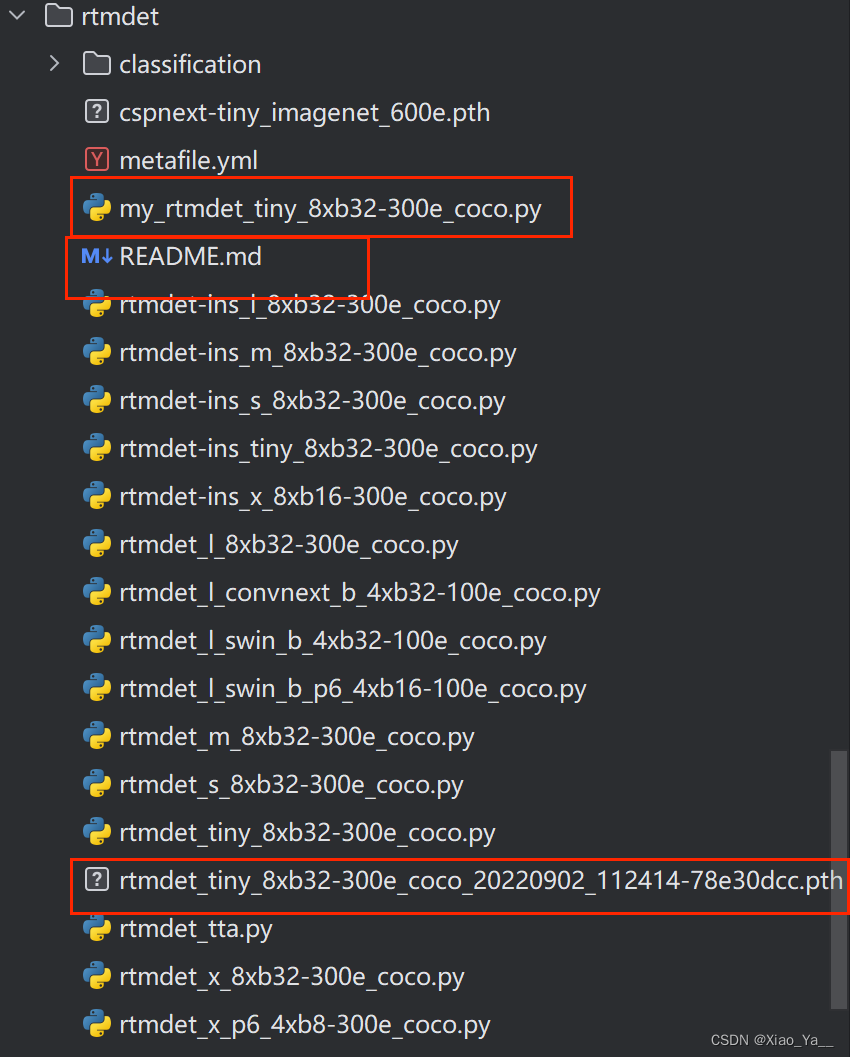Click the unknown-file icon for cspnext-tiny_imagenet_600e.pth
The width and height of the screenshot is (850, 1057).
coord(96,111)
